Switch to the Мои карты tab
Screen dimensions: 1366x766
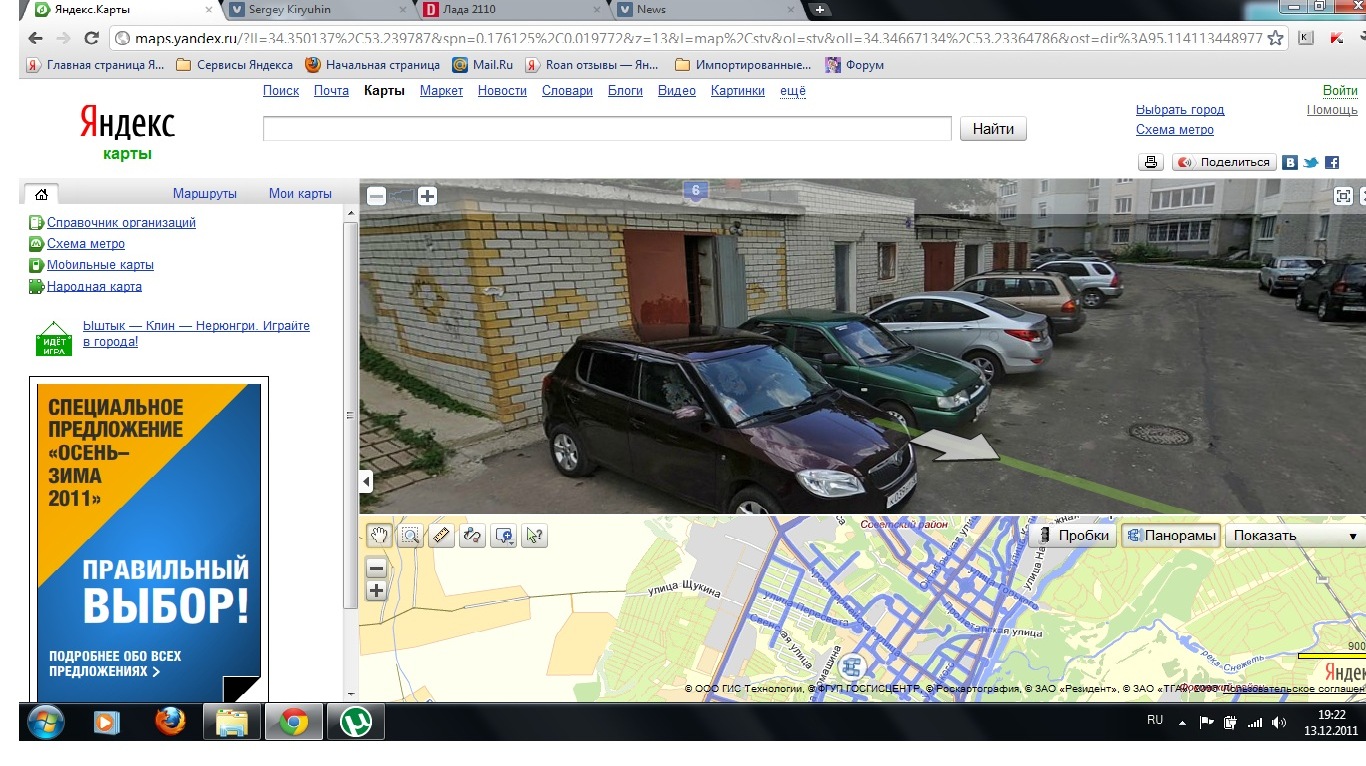[x=300, y=193]
